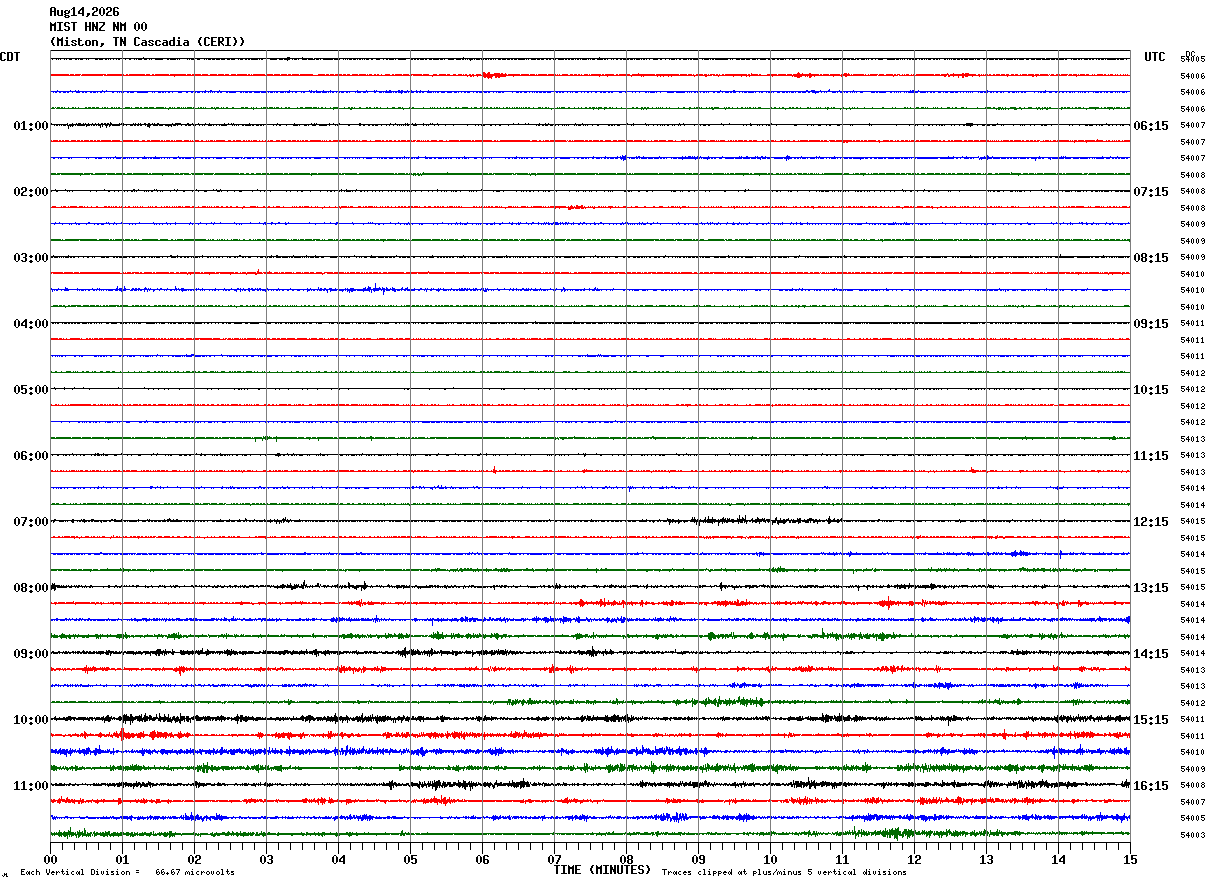Select the 11:00 CDT row label
This screenshot has height=886, width=1210.
pos(31,786)
